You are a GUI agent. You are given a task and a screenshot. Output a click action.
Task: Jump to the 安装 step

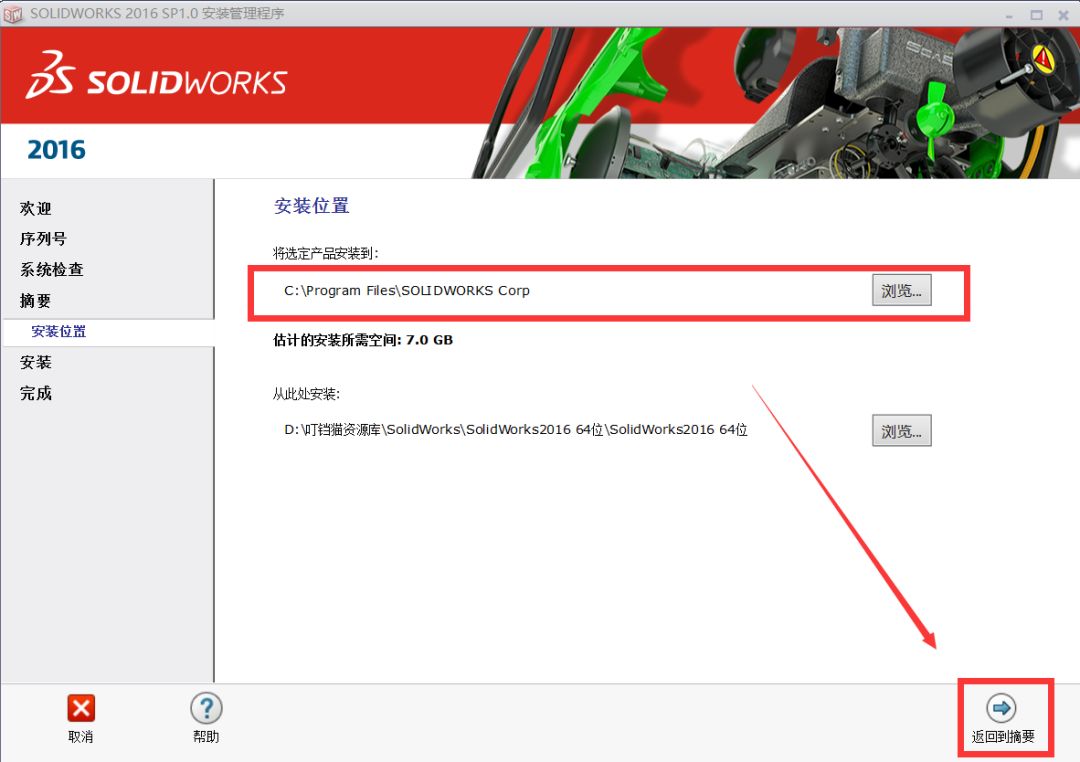(x=36, y=362)
